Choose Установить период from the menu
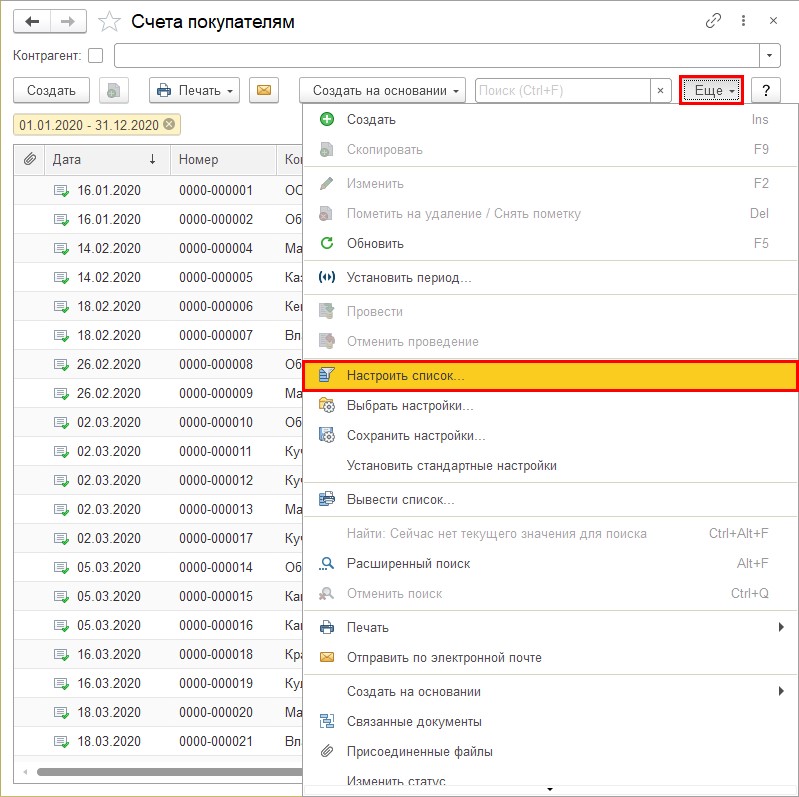 (408, 277)
